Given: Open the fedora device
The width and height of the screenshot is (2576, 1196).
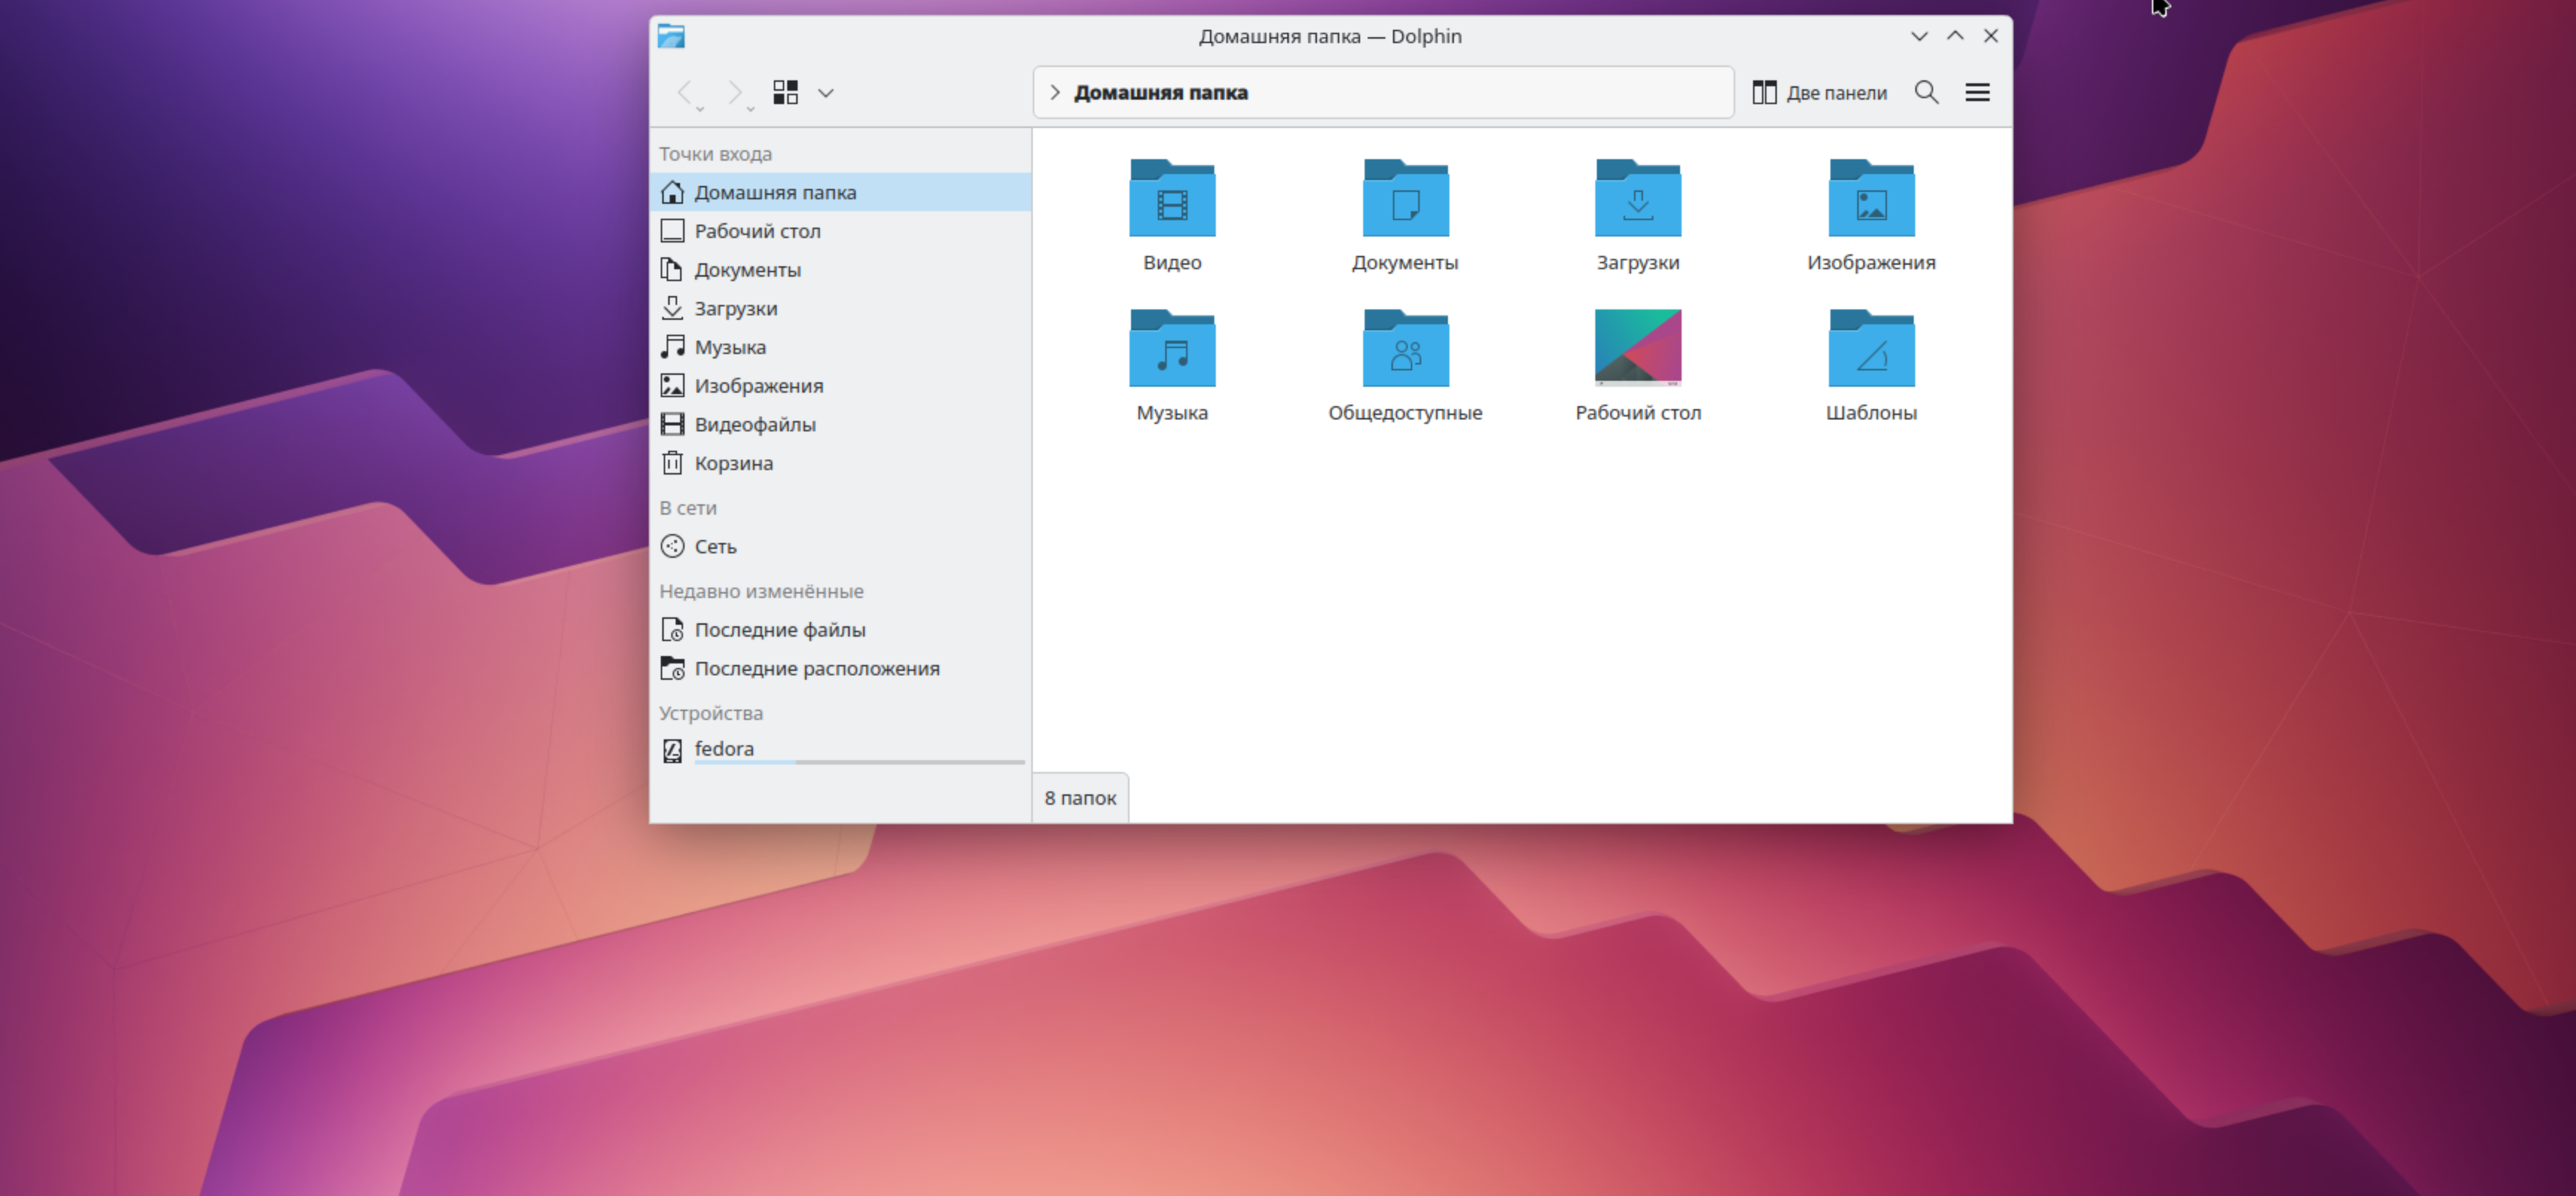Looking at the screenshot, I should point(840,750).
